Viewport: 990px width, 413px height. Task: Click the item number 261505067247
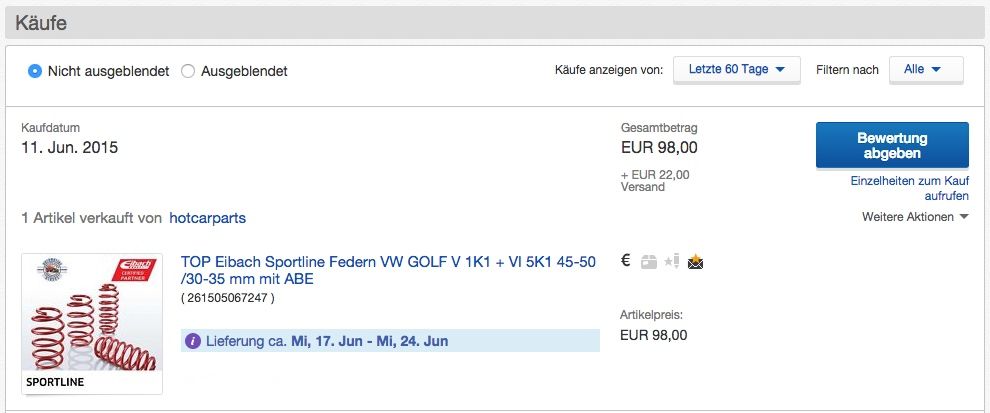click(x=227, y=298)
